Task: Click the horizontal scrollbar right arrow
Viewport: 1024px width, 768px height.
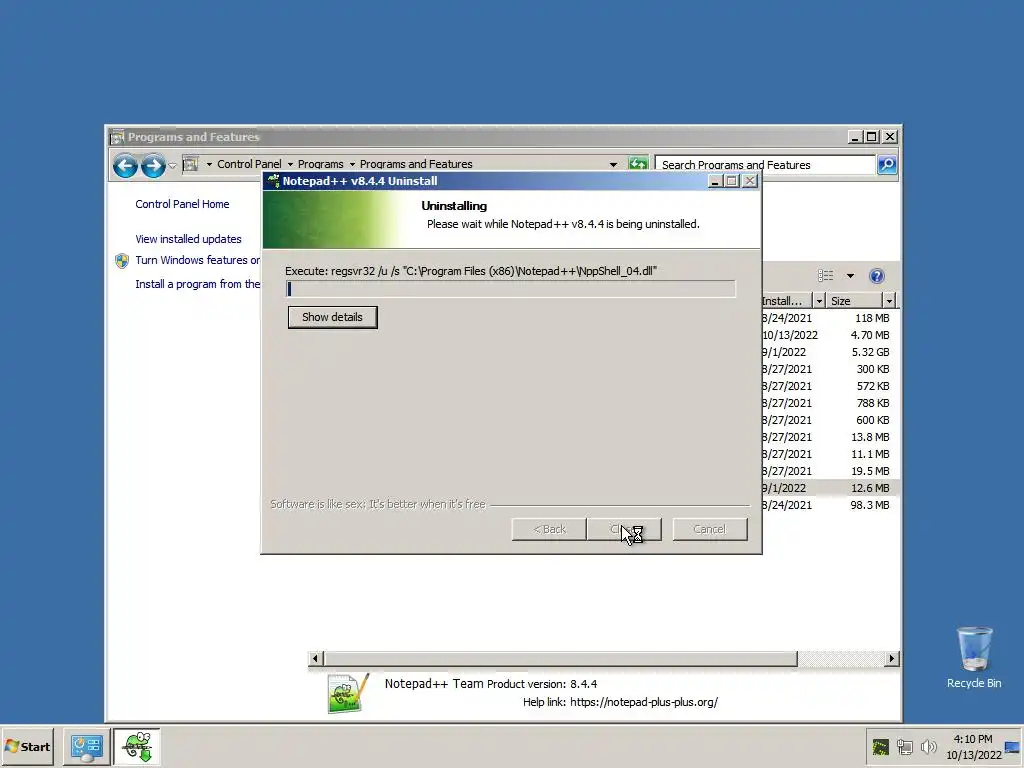Action: 891,658
